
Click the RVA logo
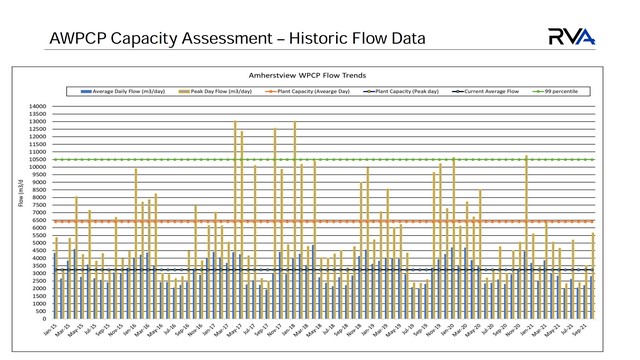(571, 37)
